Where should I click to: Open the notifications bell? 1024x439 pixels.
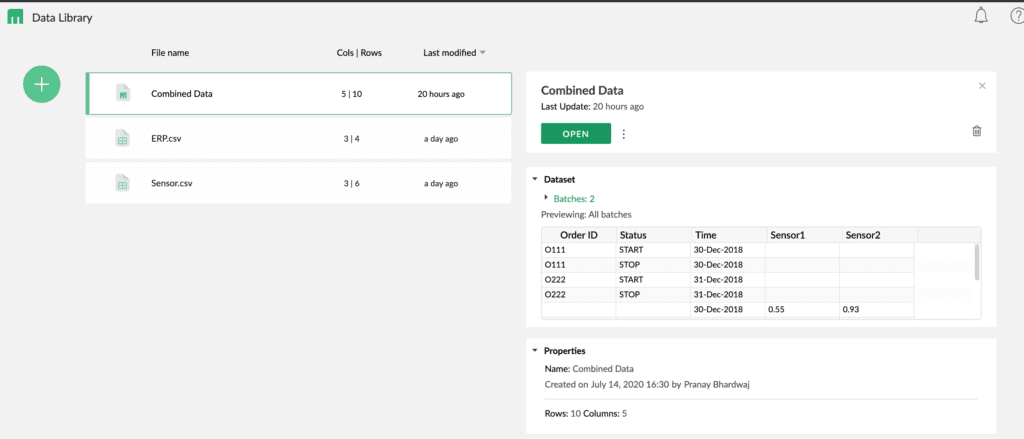981,16
